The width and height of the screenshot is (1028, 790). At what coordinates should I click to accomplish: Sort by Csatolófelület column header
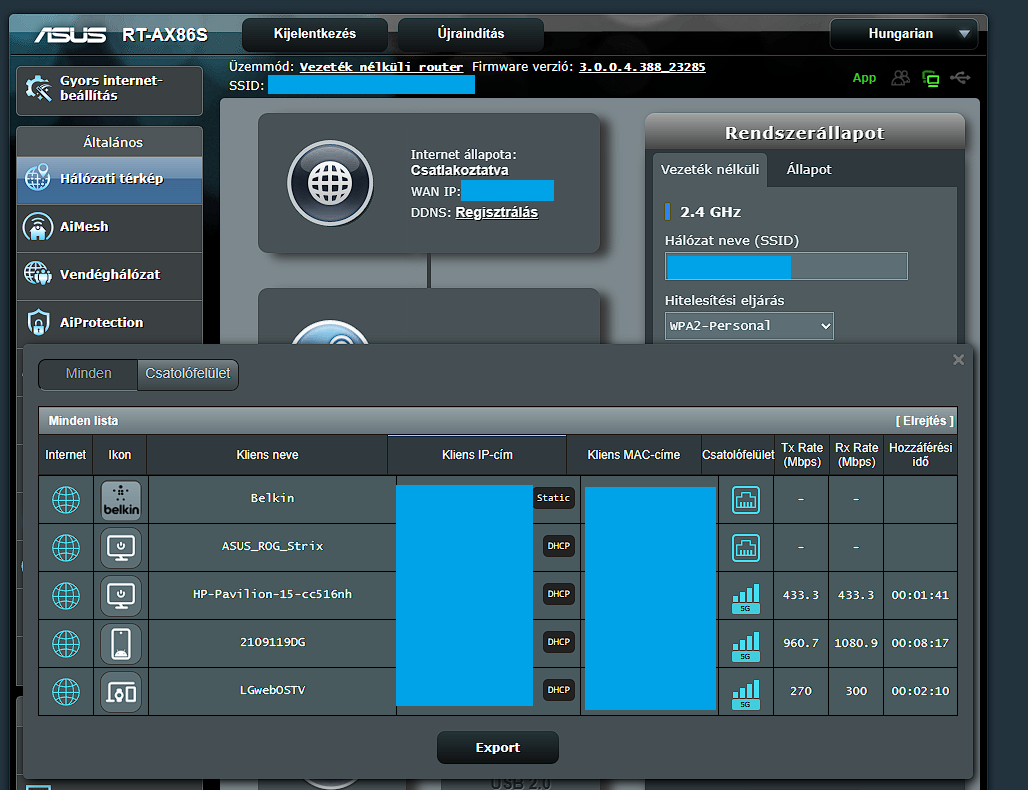click(x=738, y=455)
